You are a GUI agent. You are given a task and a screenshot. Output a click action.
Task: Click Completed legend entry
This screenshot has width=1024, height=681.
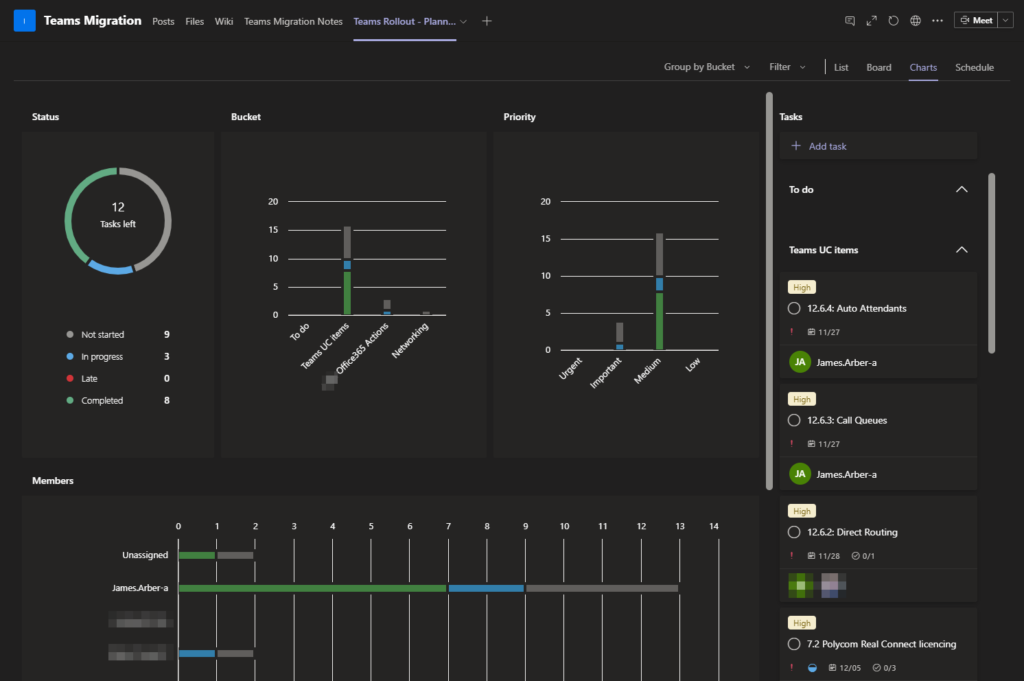(x=118, y=400)
